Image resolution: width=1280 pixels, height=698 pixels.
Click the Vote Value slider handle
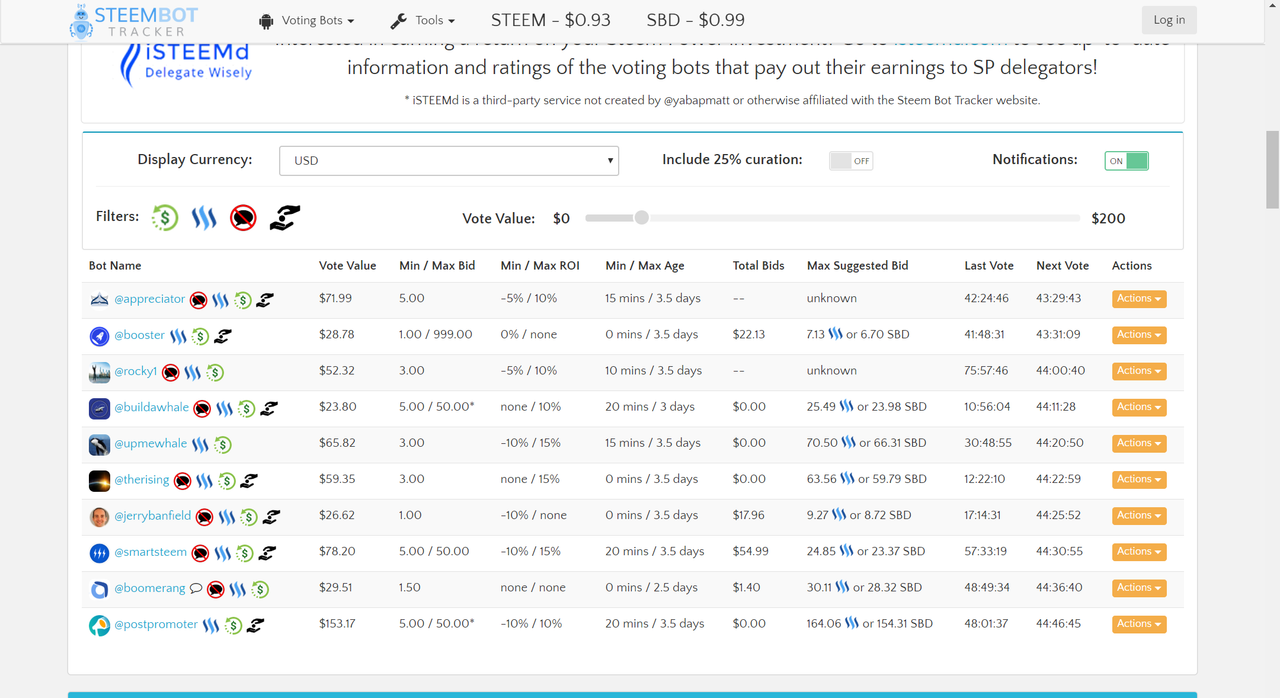click(641, 217)
